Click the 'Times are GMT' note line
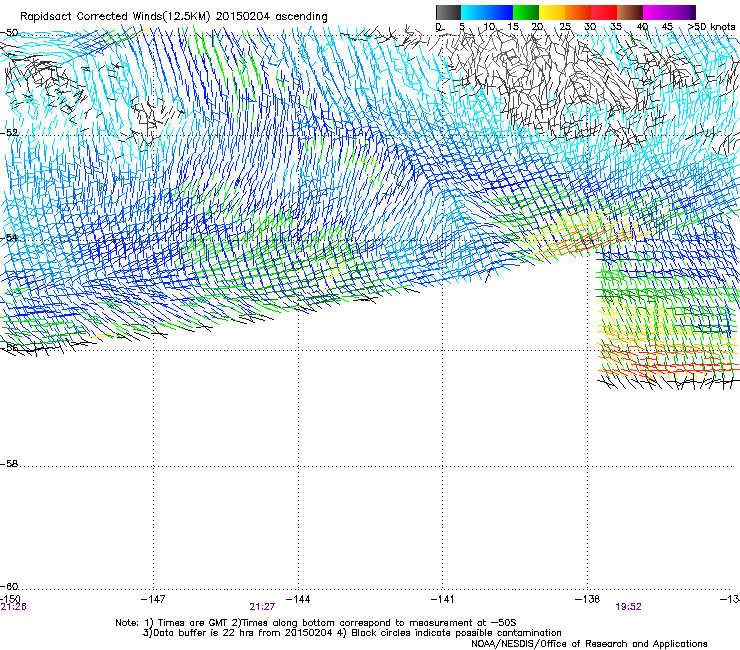Viewport: 740px width, 650px height. (316, 623)
